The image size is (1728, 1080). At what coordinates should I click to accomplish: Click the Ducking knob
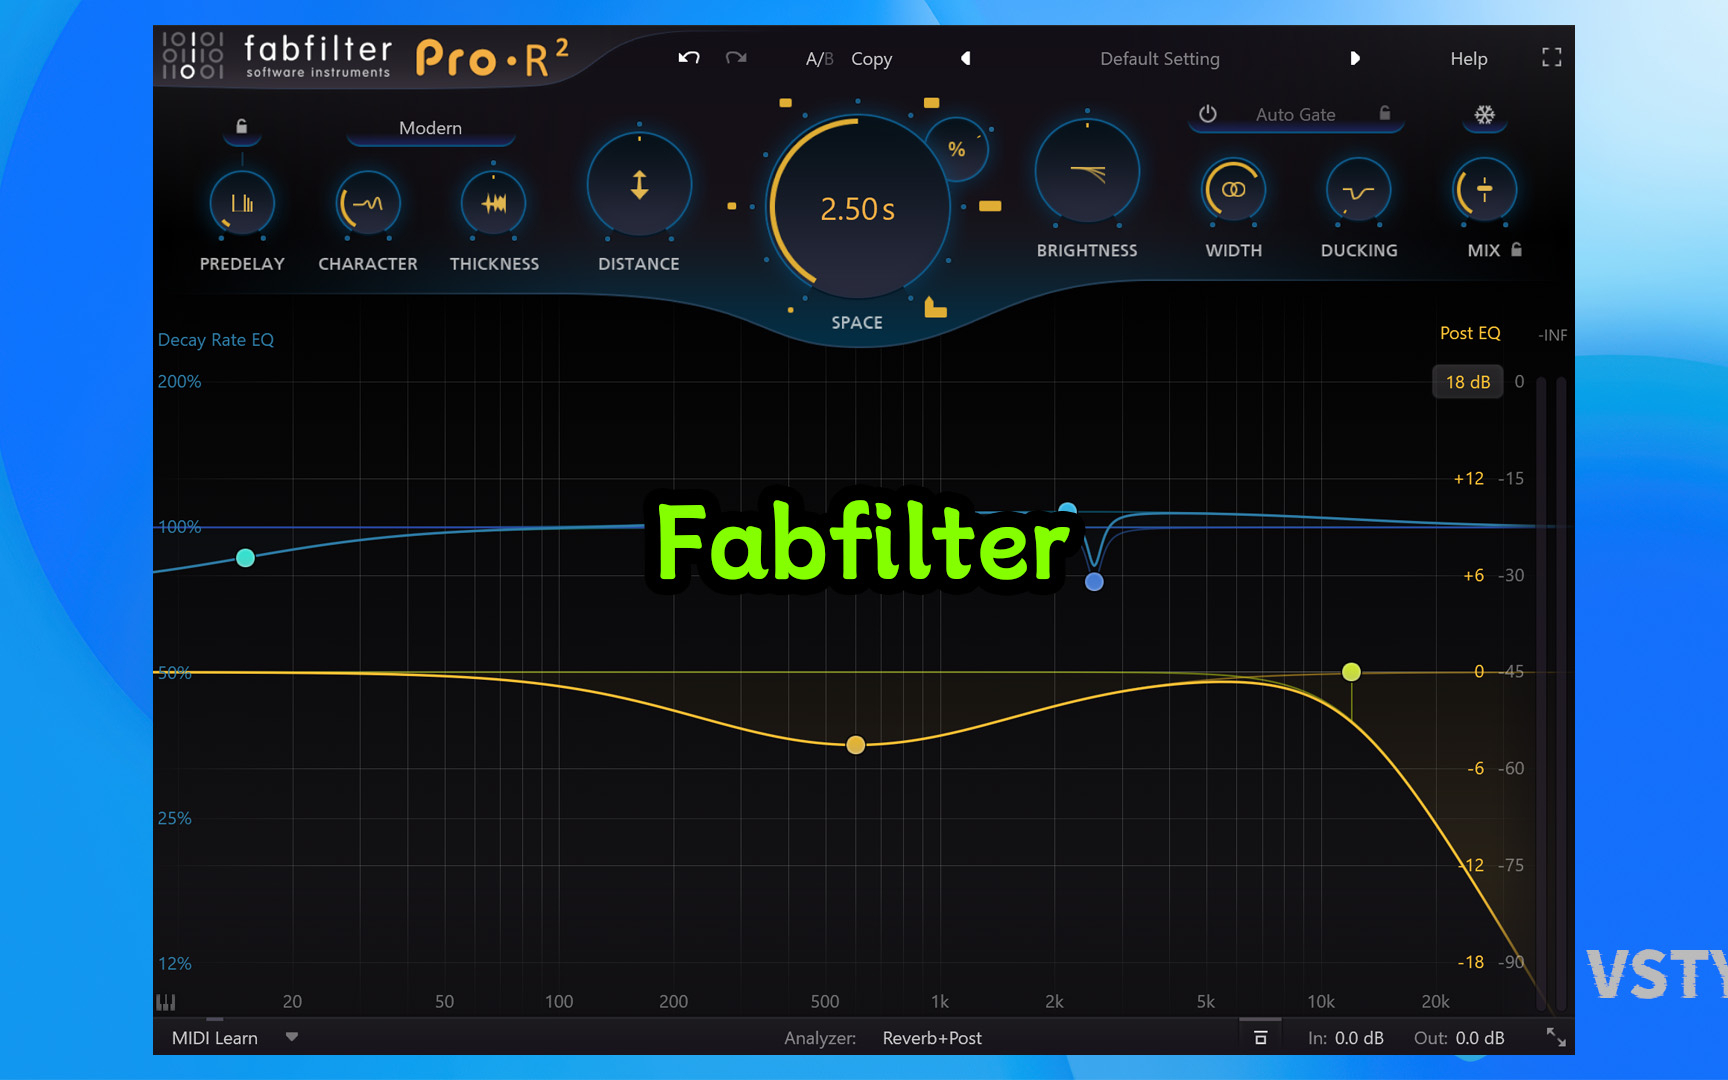tap(1358, 190)
